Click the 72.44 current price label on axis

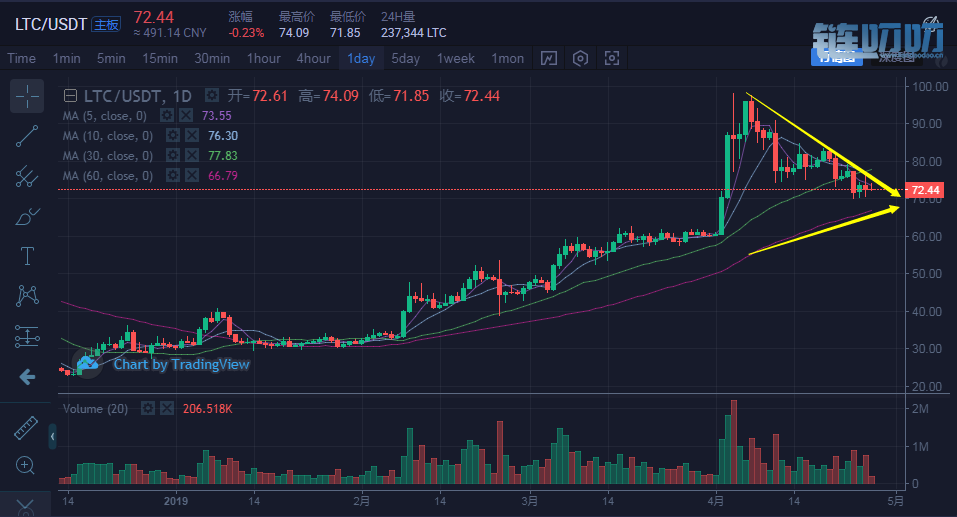(925, 190)
